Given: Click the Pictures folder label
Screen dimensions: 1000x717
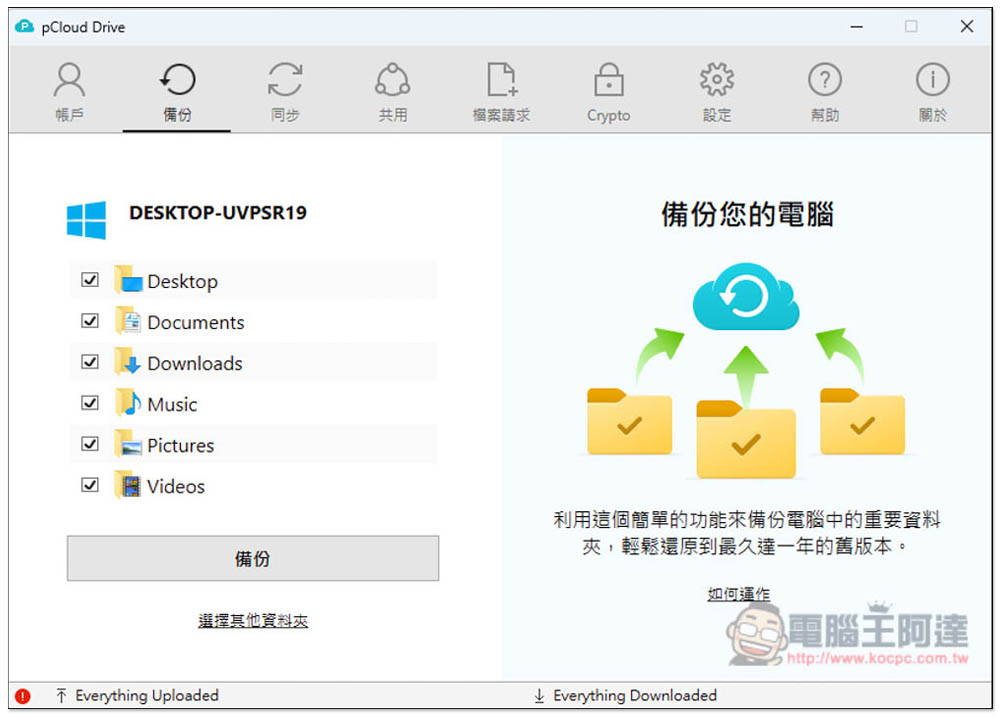Looking at the screenshot, I should [x=180, y=445].
